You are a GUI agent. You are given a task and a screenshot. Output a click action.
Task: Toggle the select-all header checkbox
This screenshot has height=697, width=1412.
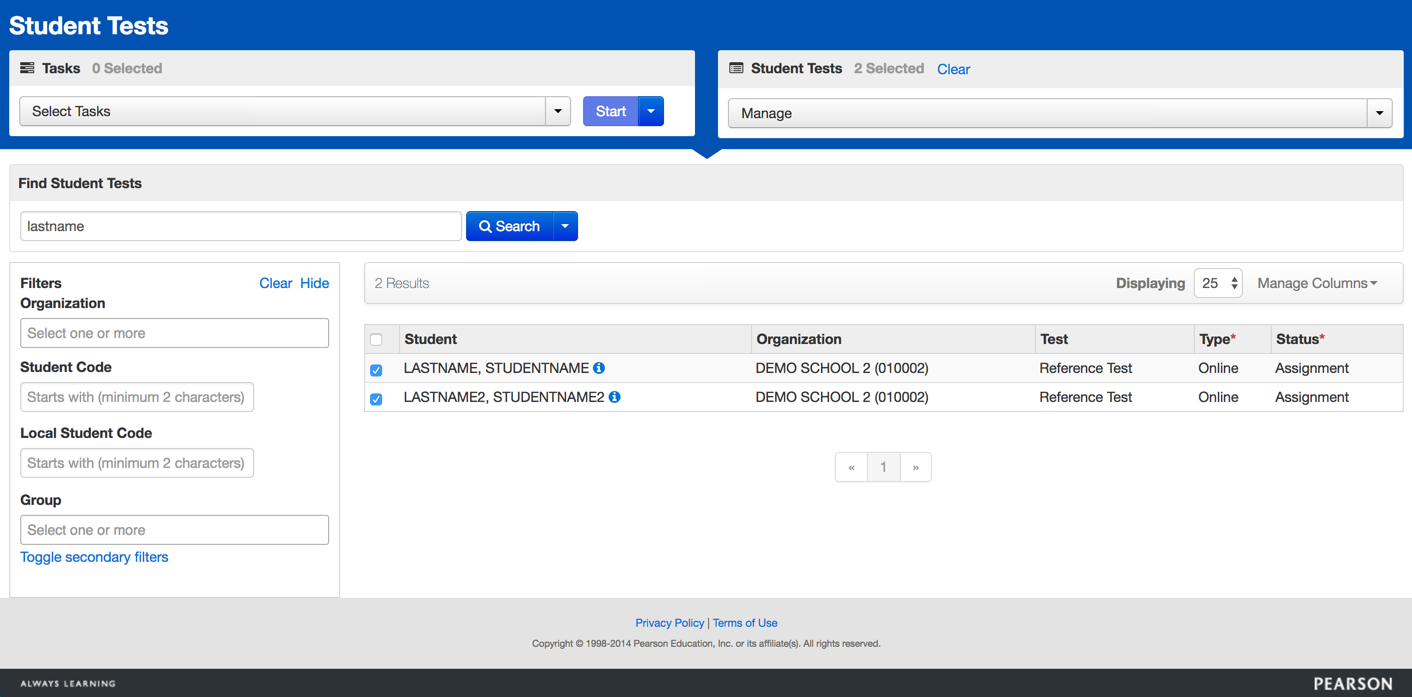pyautogui.click(x=376, y=340)
